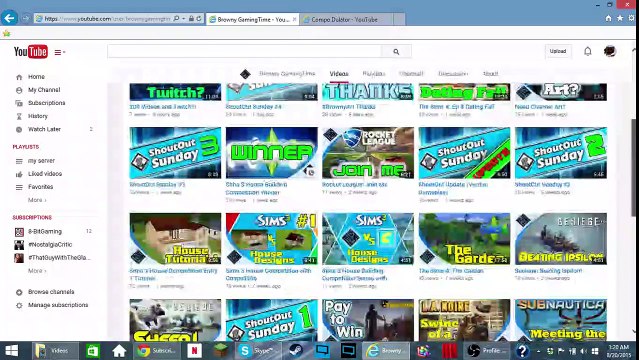
Task: Click the channel avatar diamond icon
Action: click(x=245, y=74)
